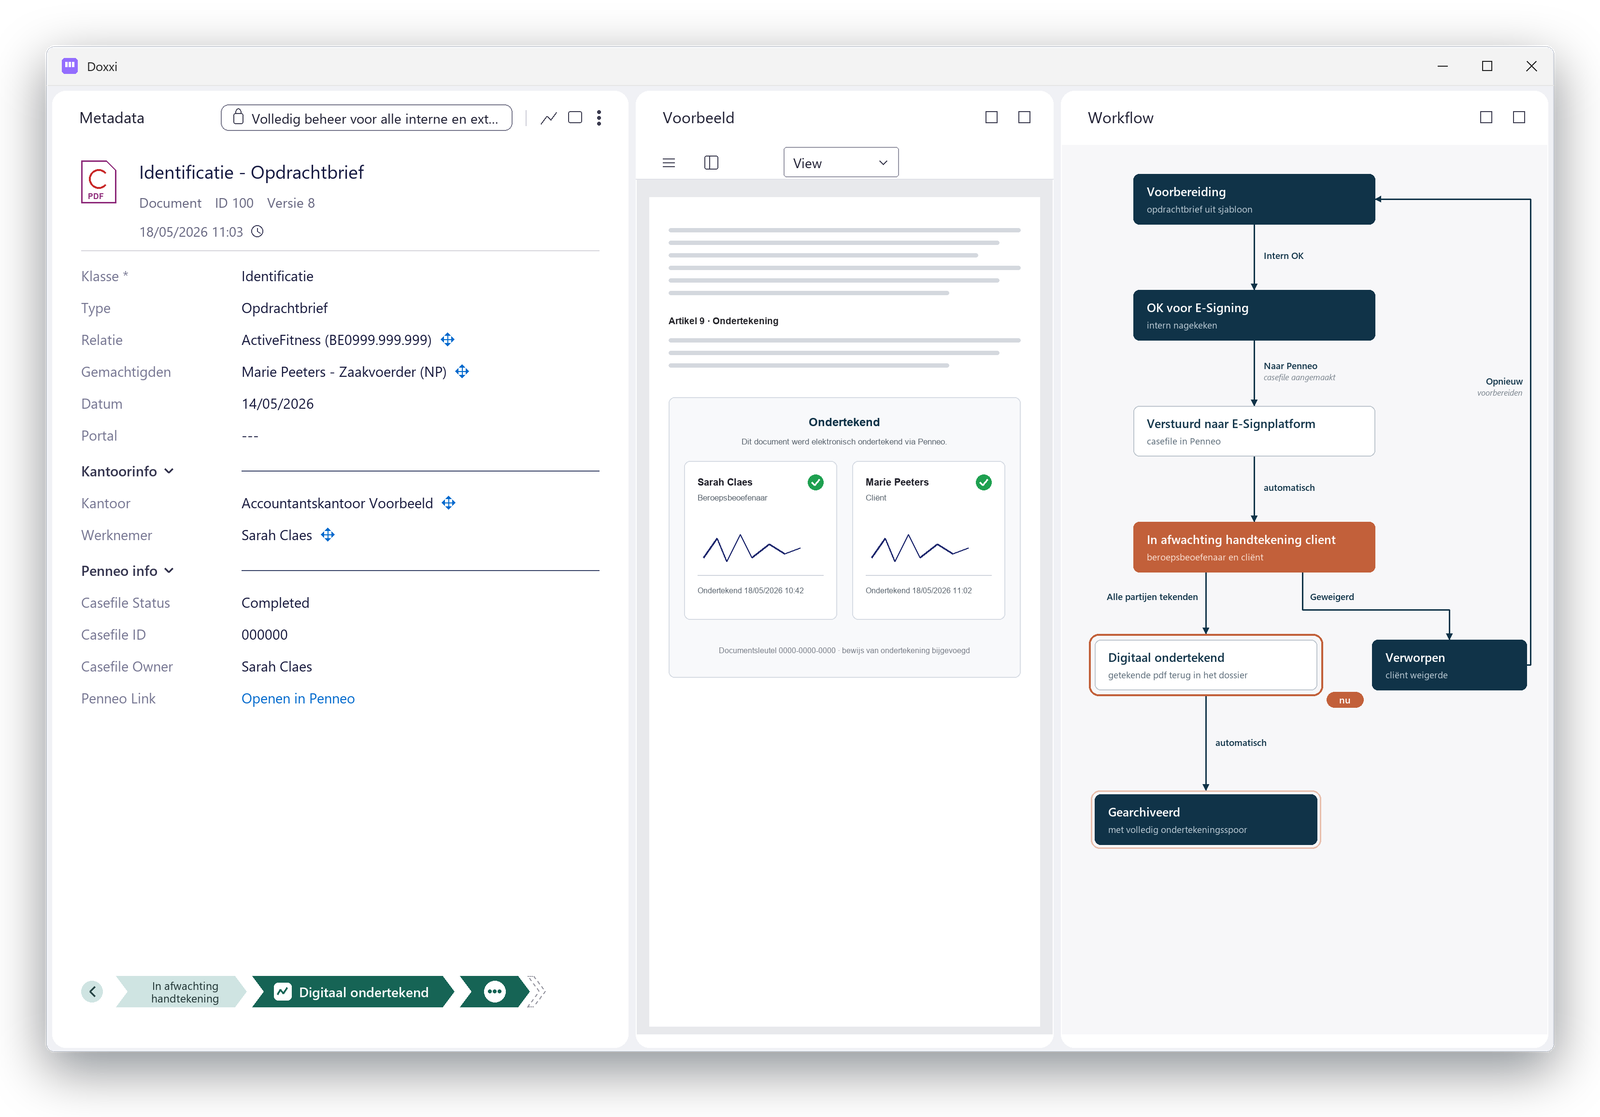Click the first square icon in Voorbeeld header
The image size is (1600, 1117).
(992, 117)
